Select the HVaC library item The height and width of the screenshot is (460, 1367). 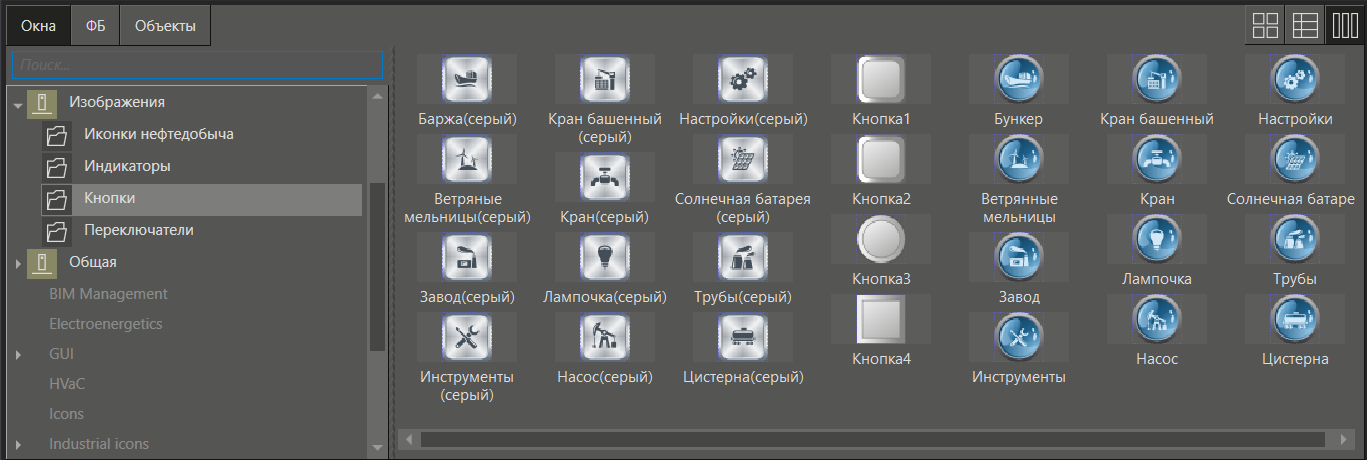coord(67,384)
